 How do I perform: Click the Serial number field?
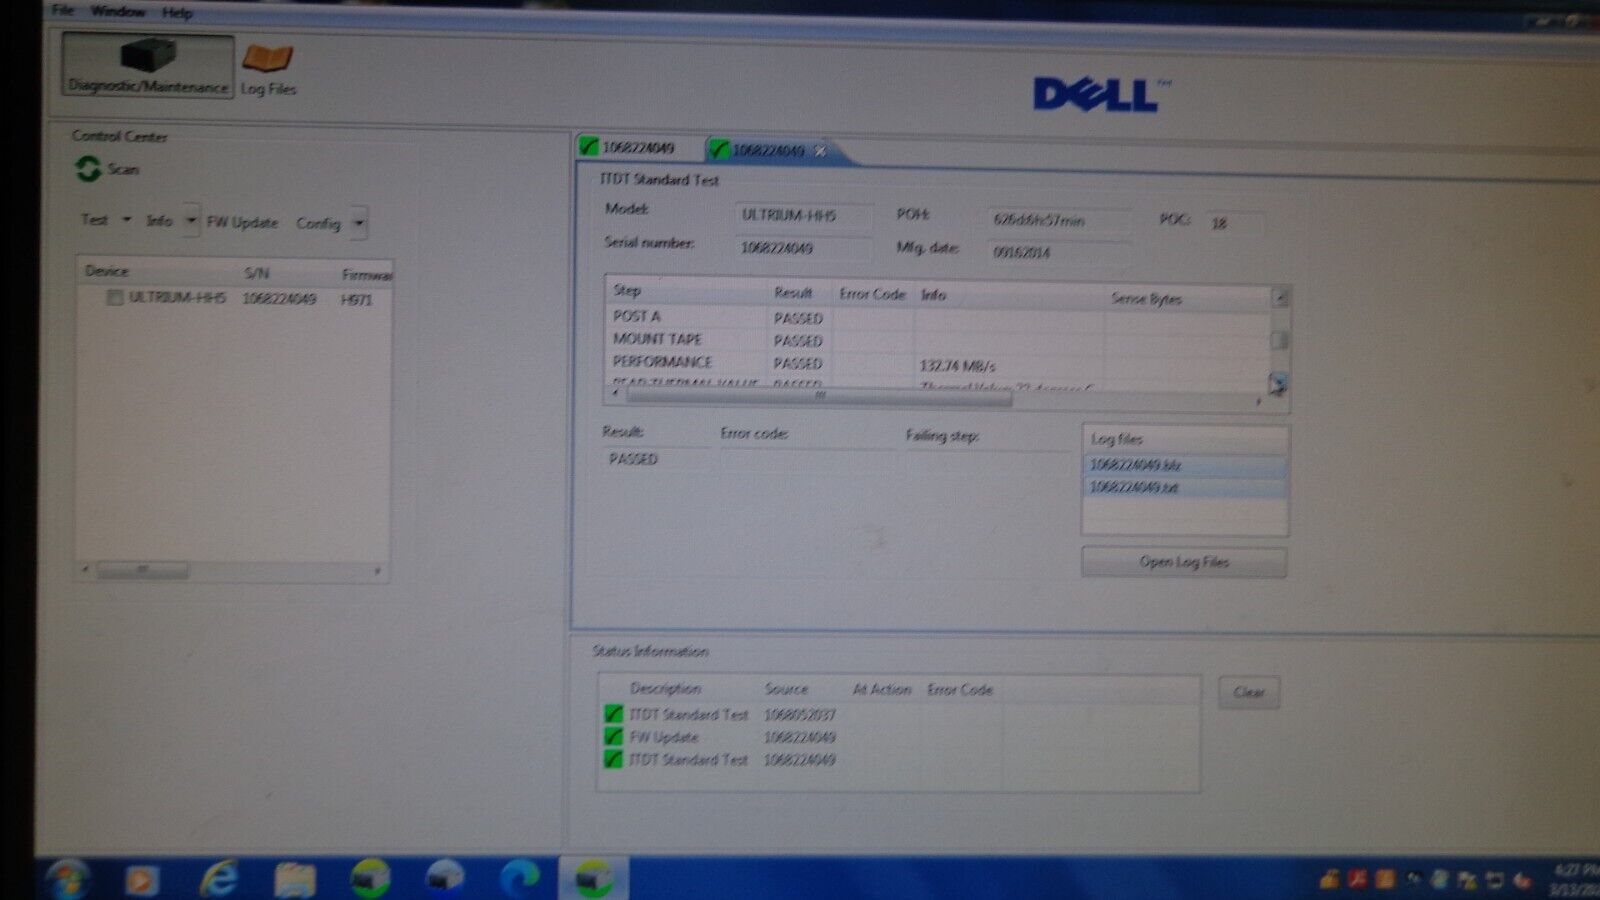tap(802, 248)
